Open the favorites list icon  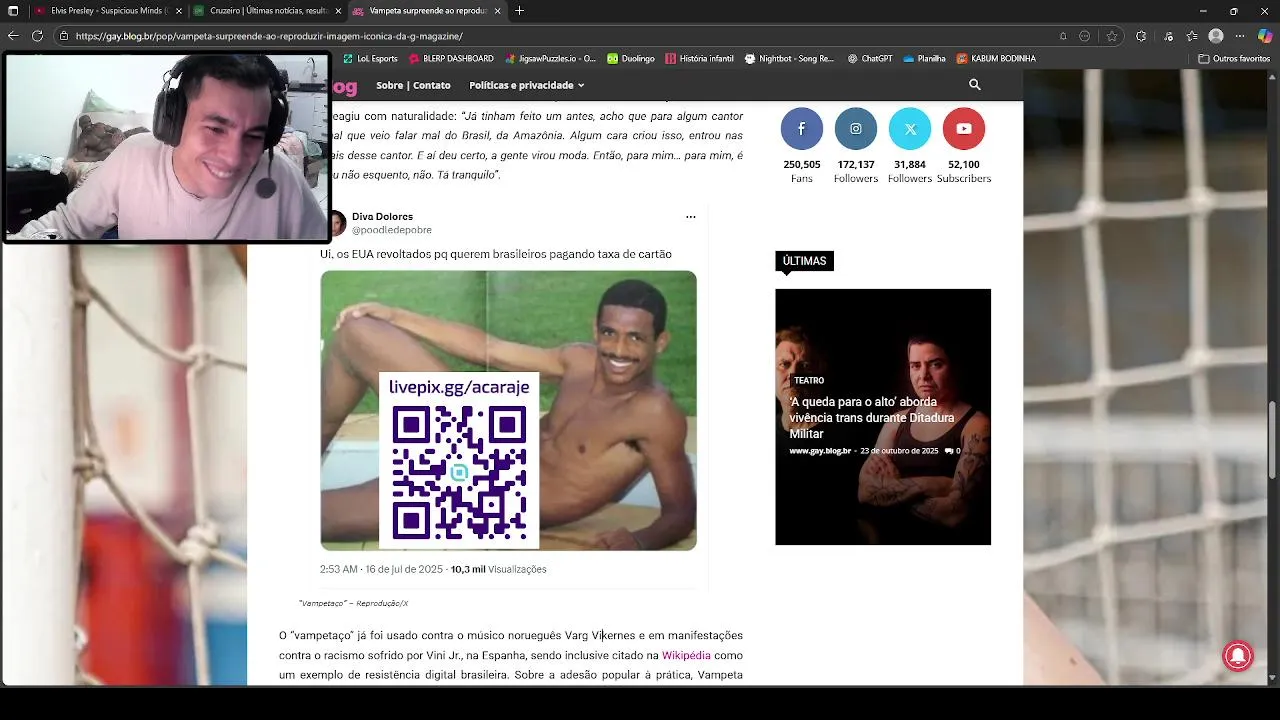click(x=1191, y=36)
